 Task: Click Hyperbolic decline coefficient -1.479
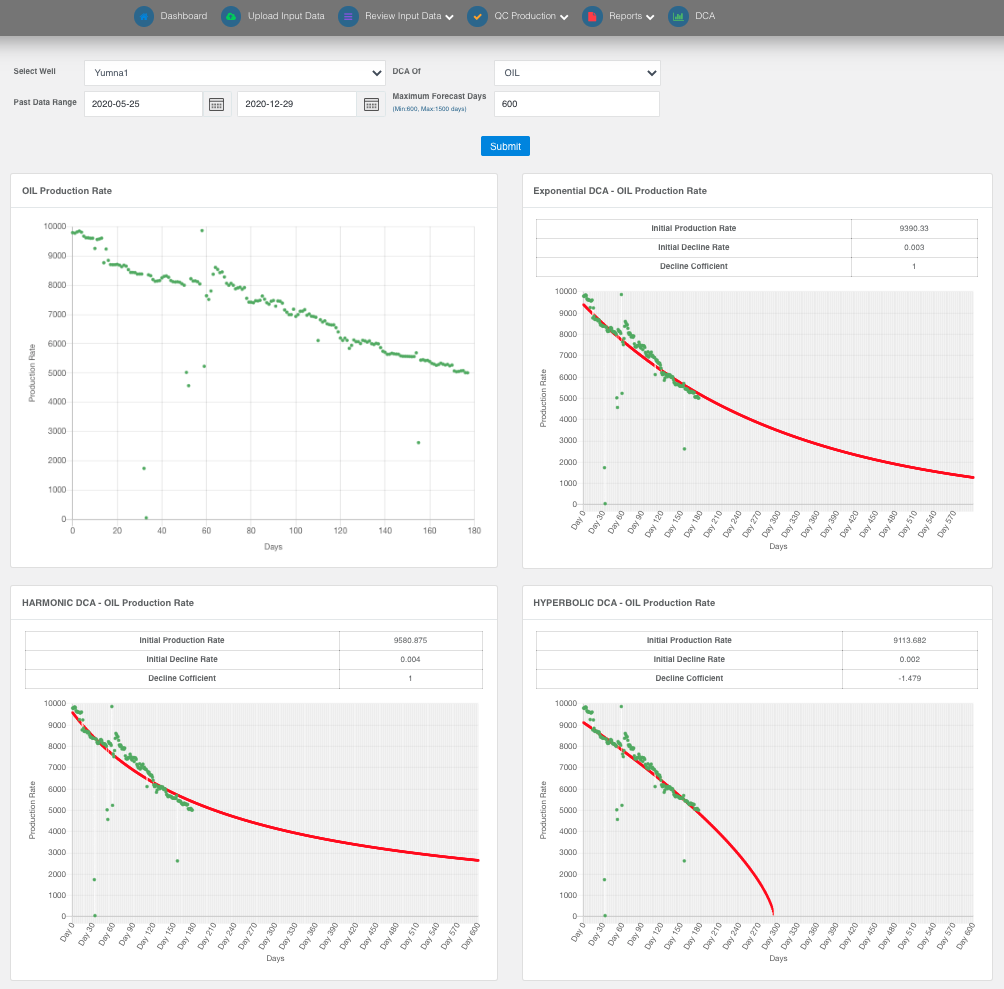tap(910, 679)
